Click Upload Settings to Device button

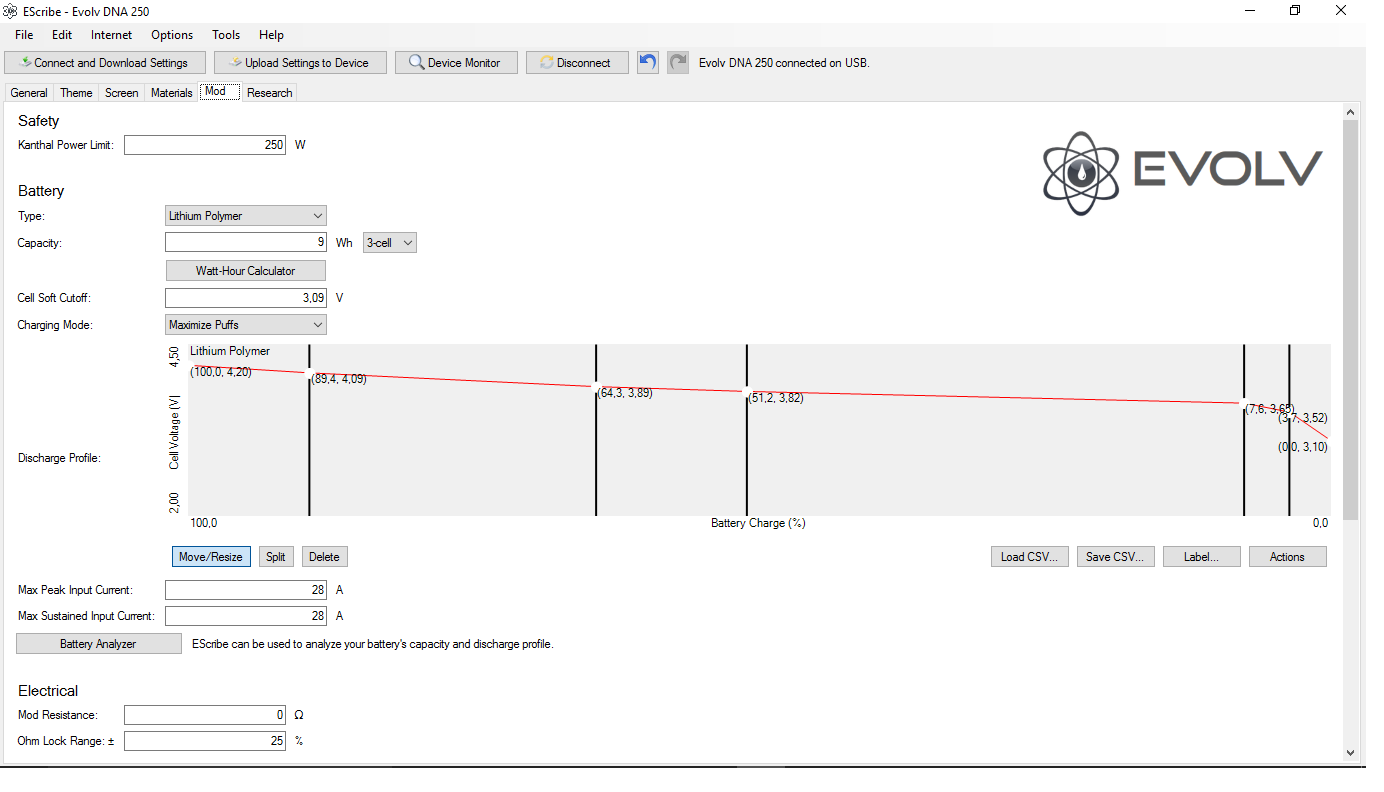300,63
